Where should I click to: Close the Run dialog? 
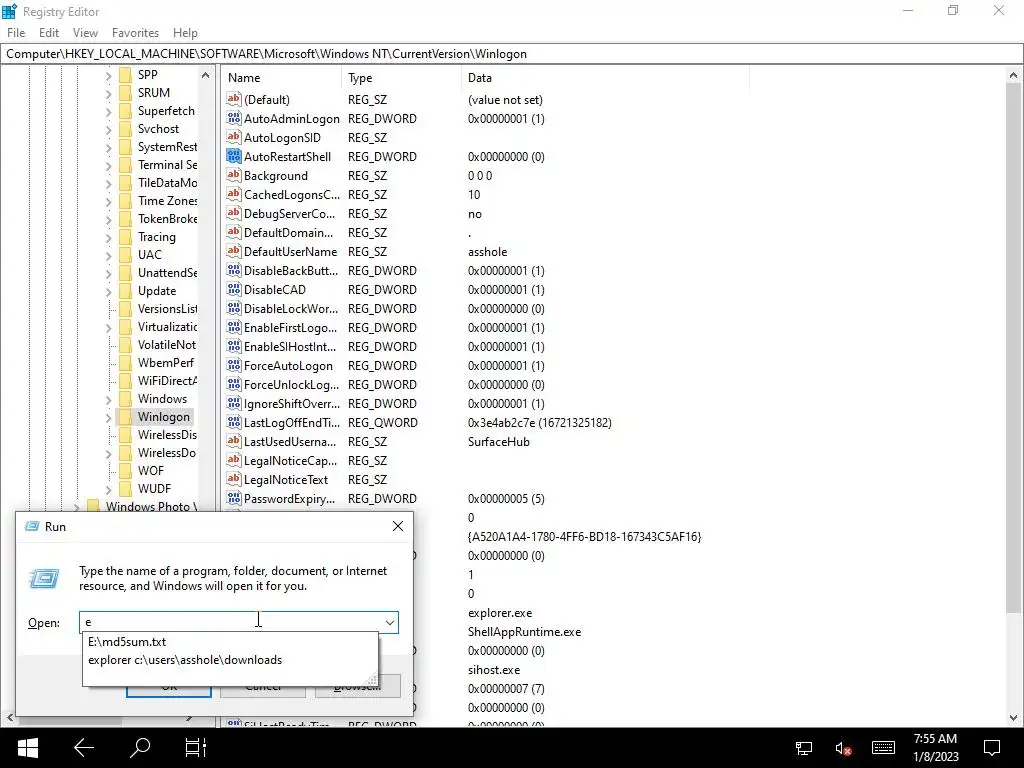(x=398, y=526)
